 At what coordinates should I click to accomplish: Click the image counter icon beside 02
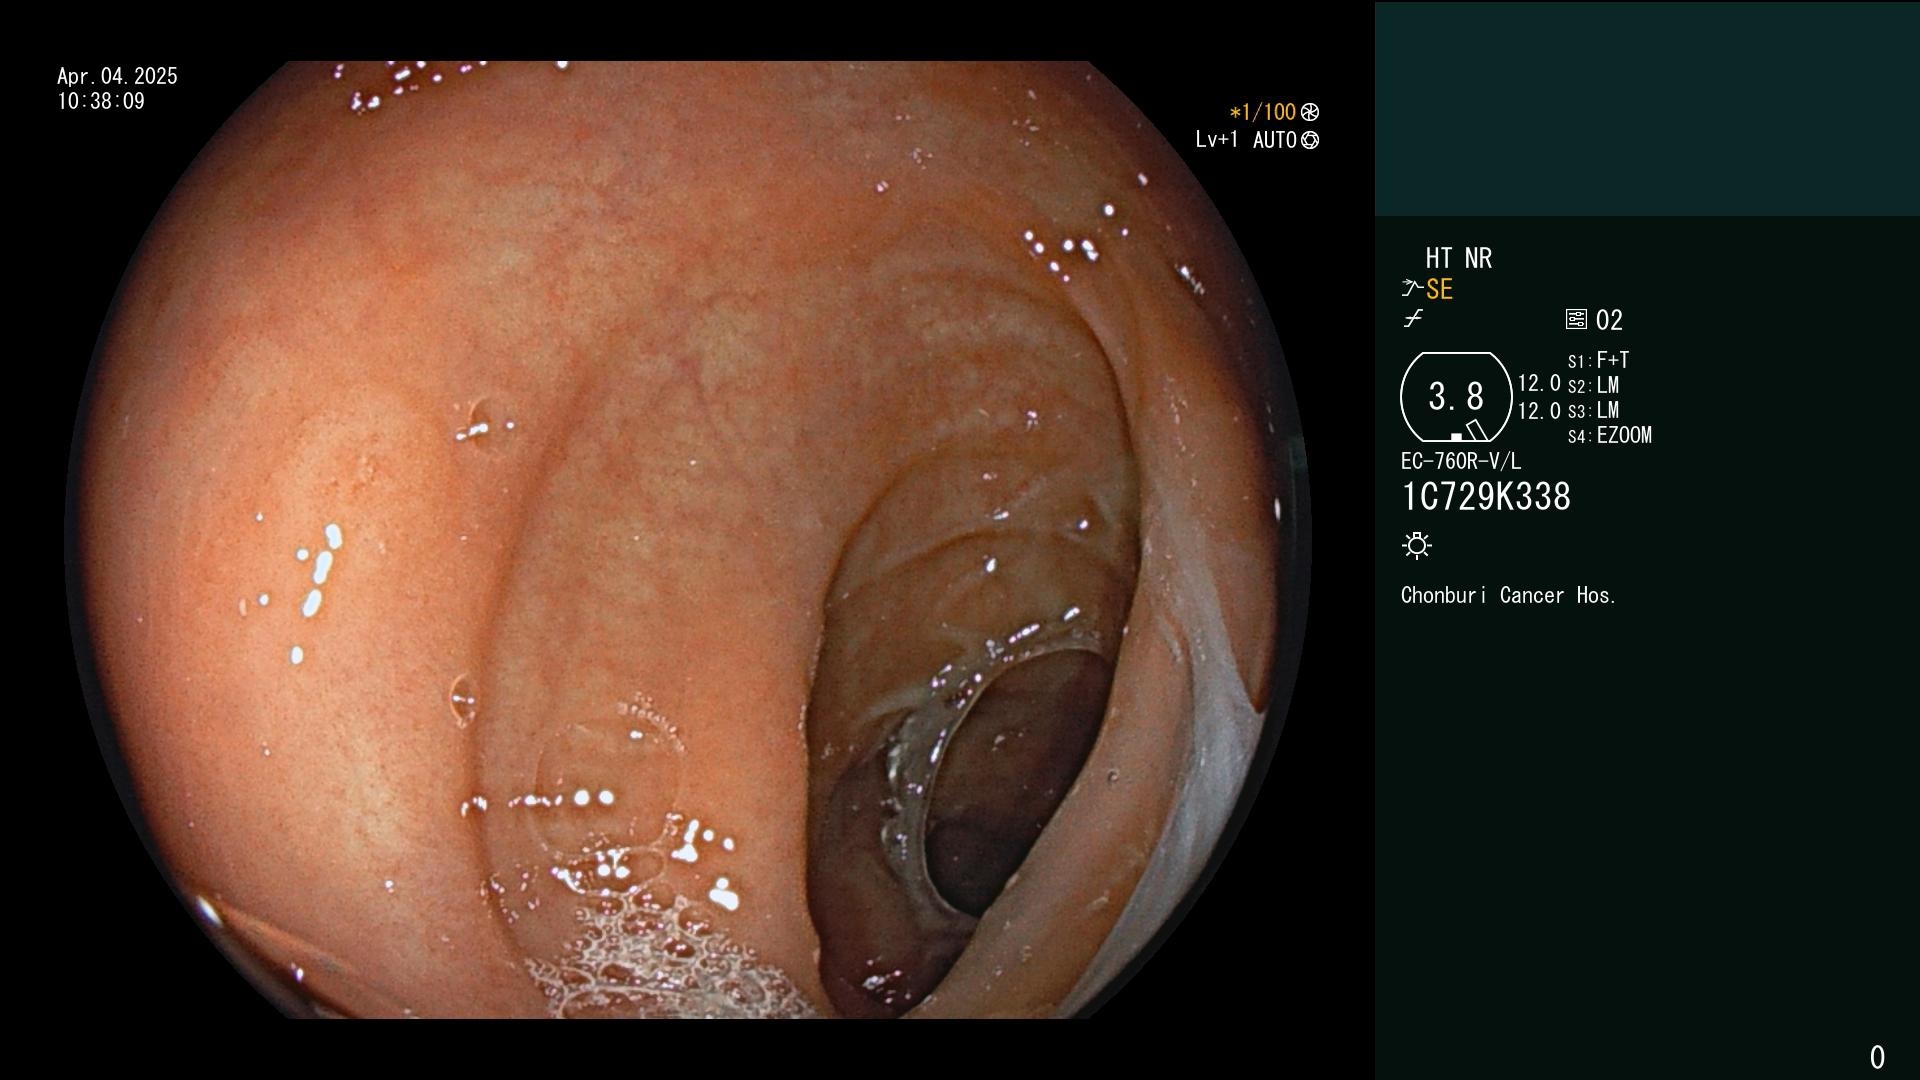pos(1576,319)
